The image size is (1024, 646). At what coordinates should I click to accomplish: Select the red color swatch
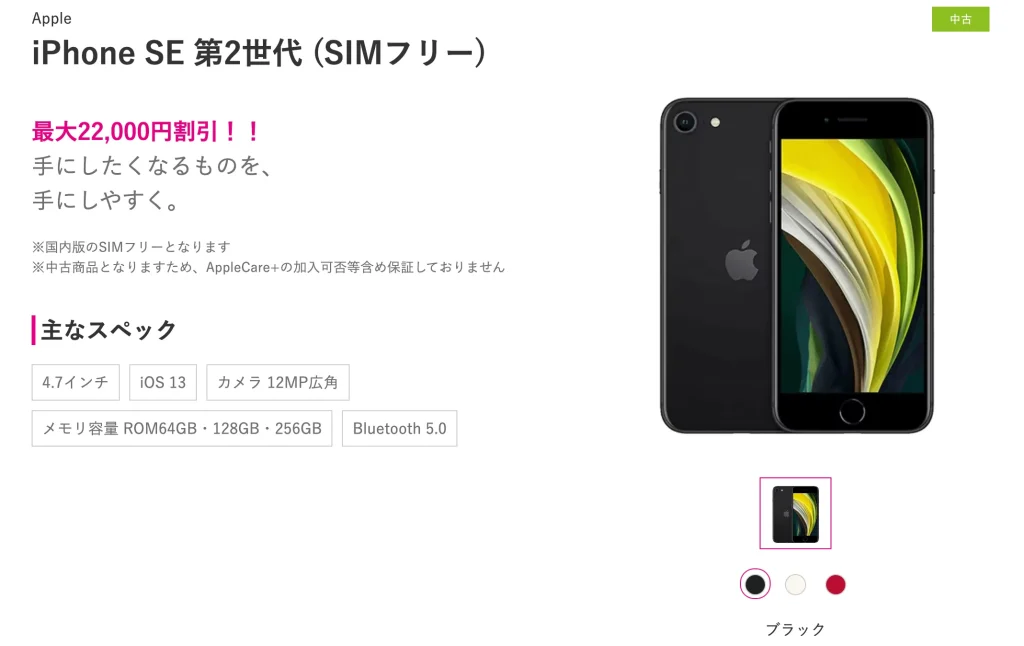click(835, 585)
